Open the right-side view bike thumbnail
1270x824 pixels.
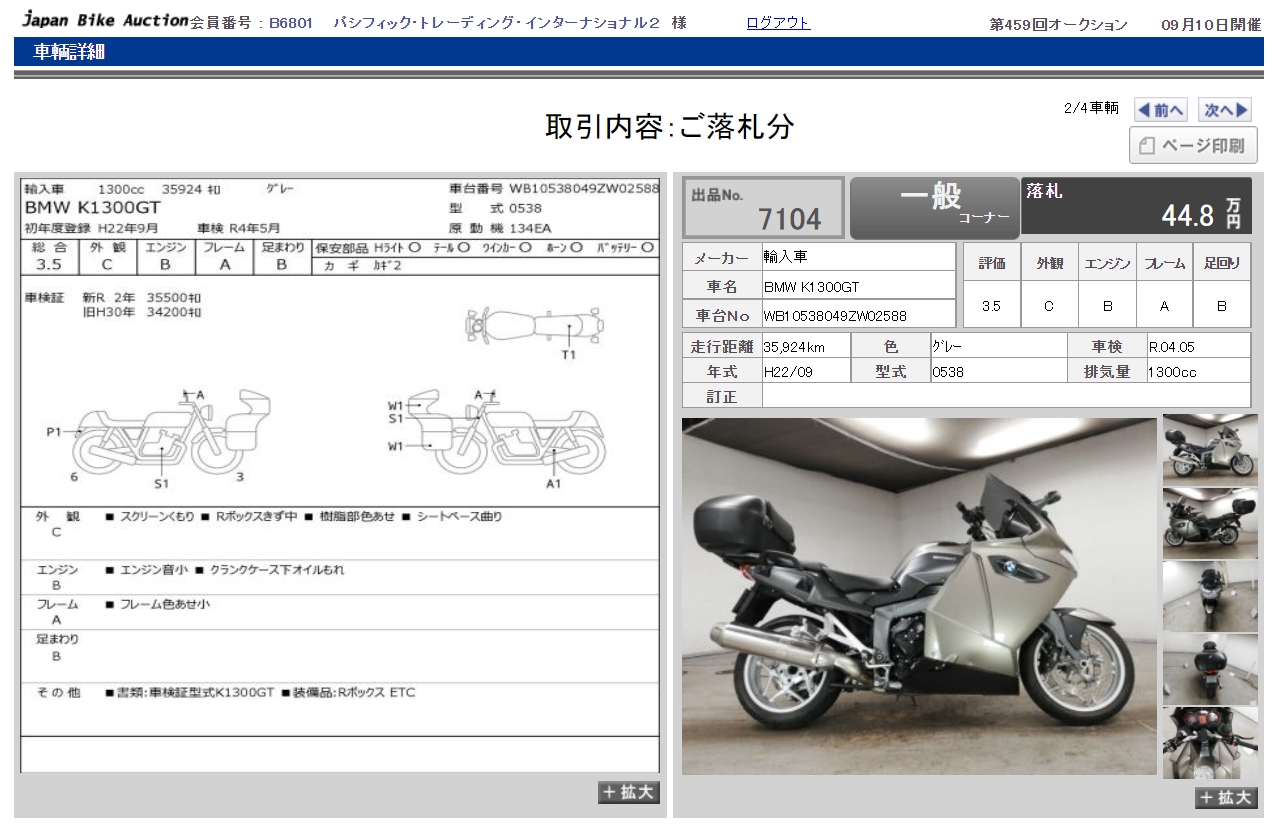pos(1210,448)
